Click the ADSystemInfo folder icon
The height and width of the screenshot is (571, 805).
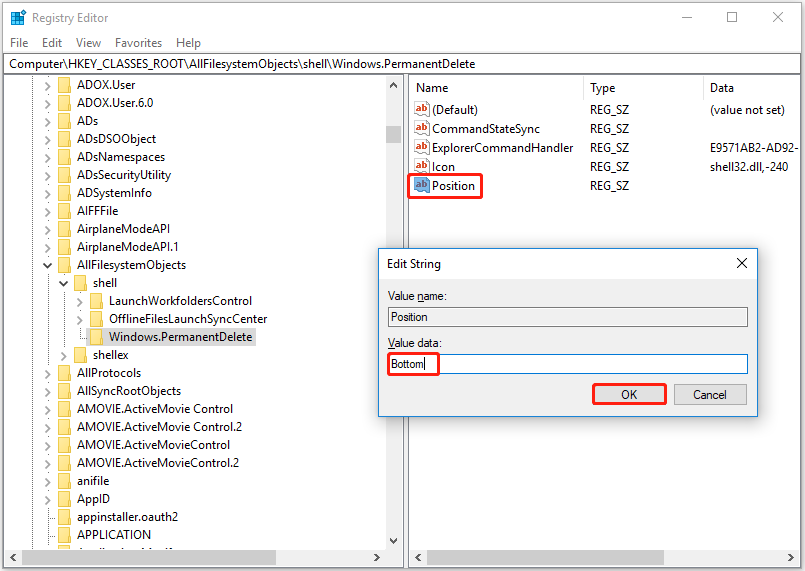coord(65,193)
